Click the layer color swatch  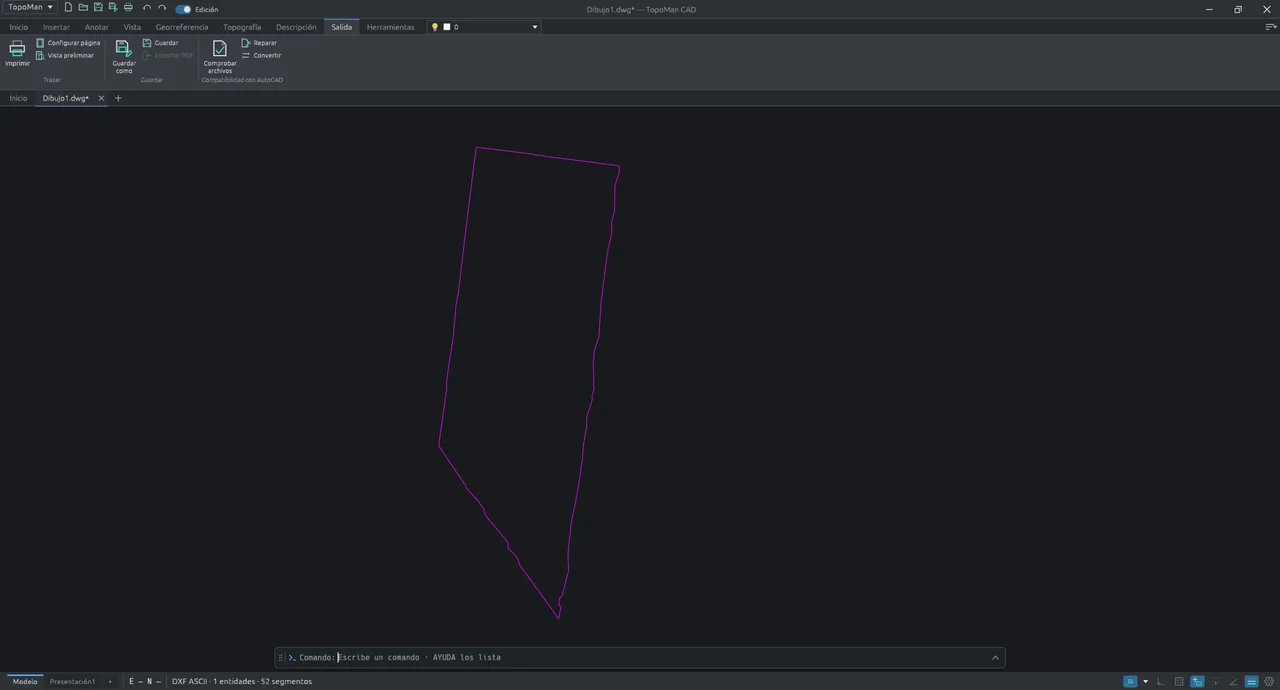447,27
